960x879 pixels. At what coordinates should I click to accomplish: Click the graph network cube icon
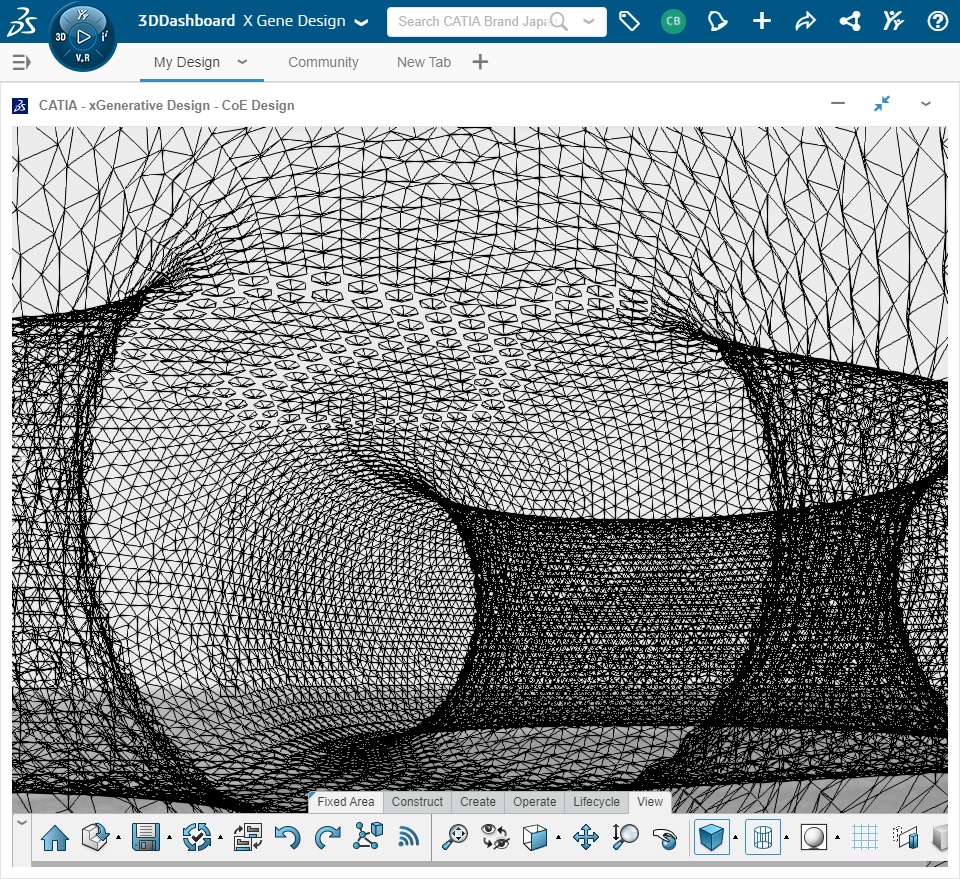[x=368, y=836]
